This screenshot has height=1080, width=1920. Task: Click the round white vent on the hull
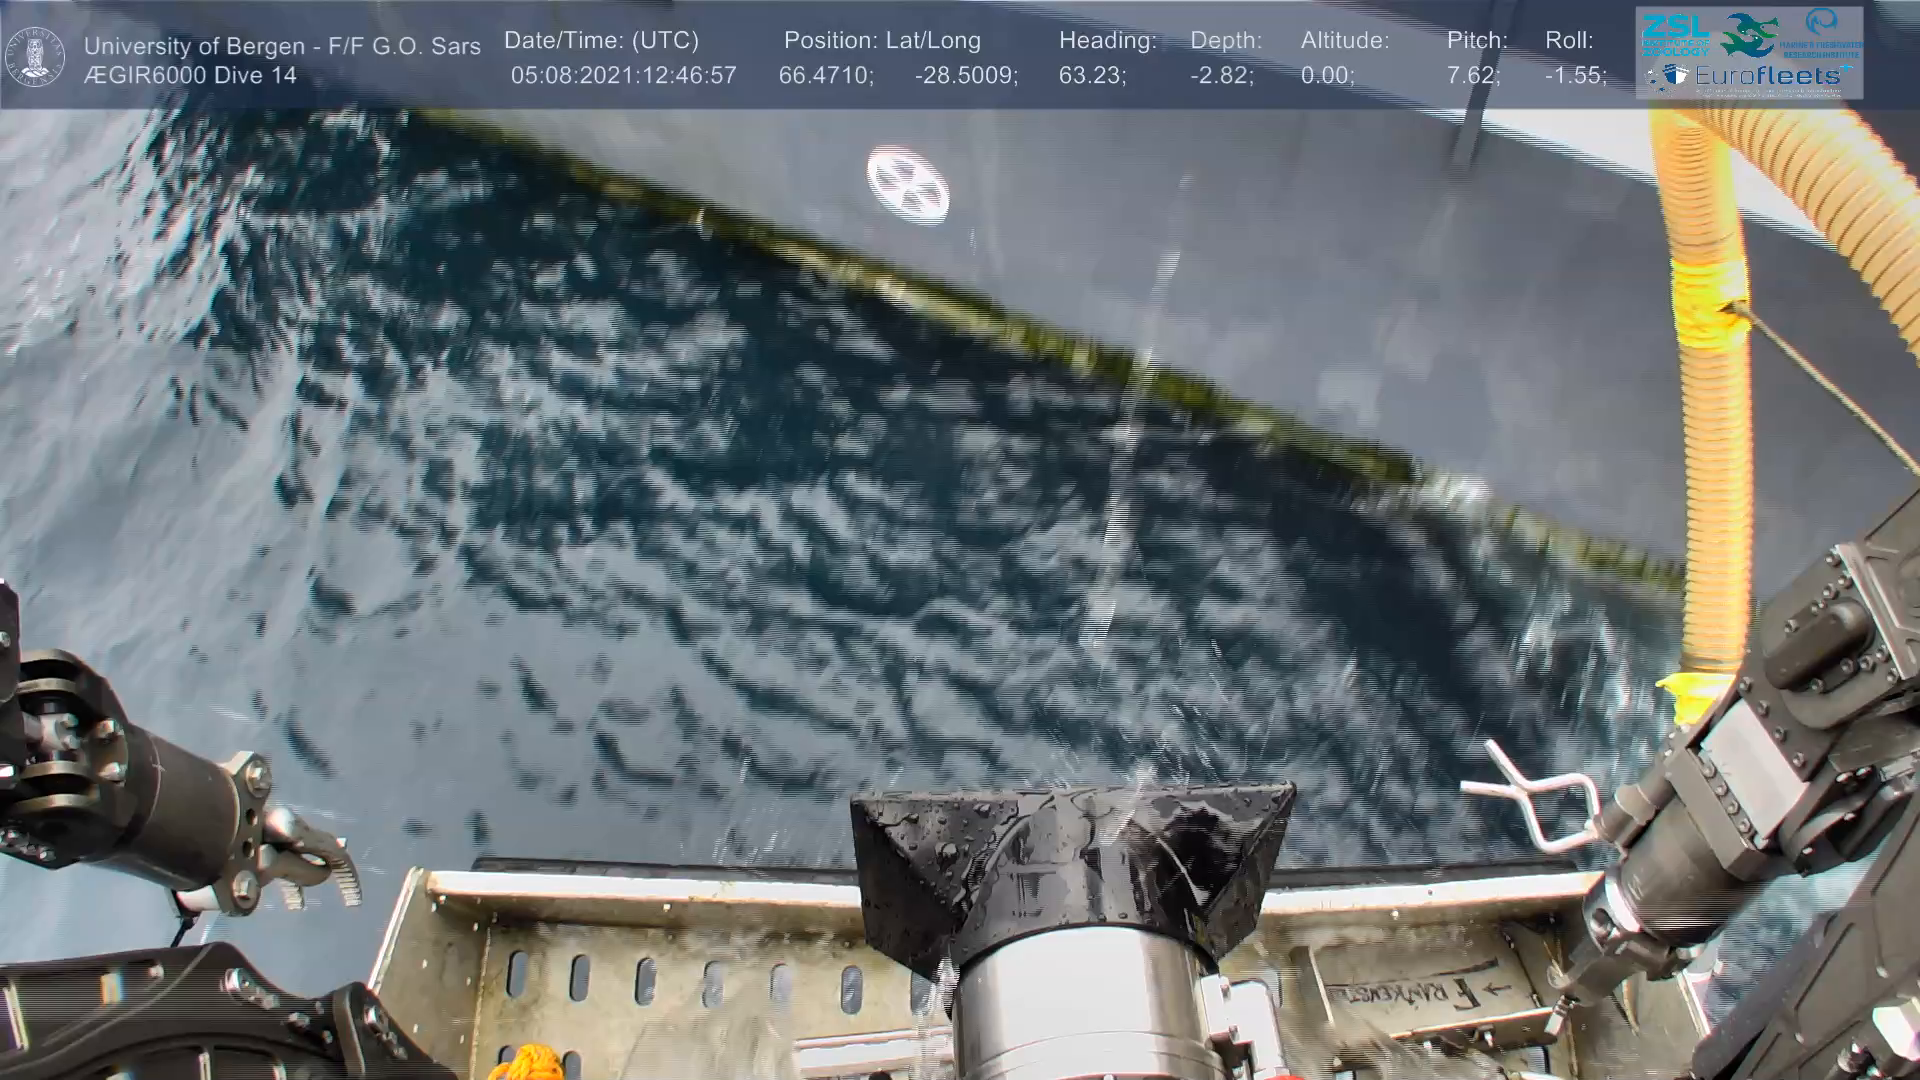(x=907, y=185)
